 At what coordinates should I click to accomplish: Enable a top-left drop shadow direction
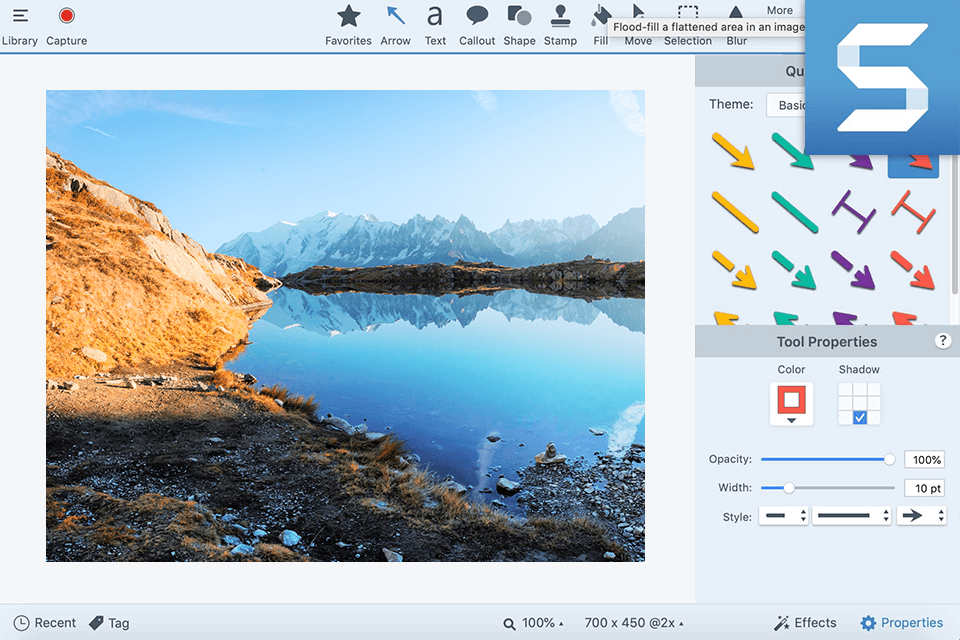coord(845,391)
